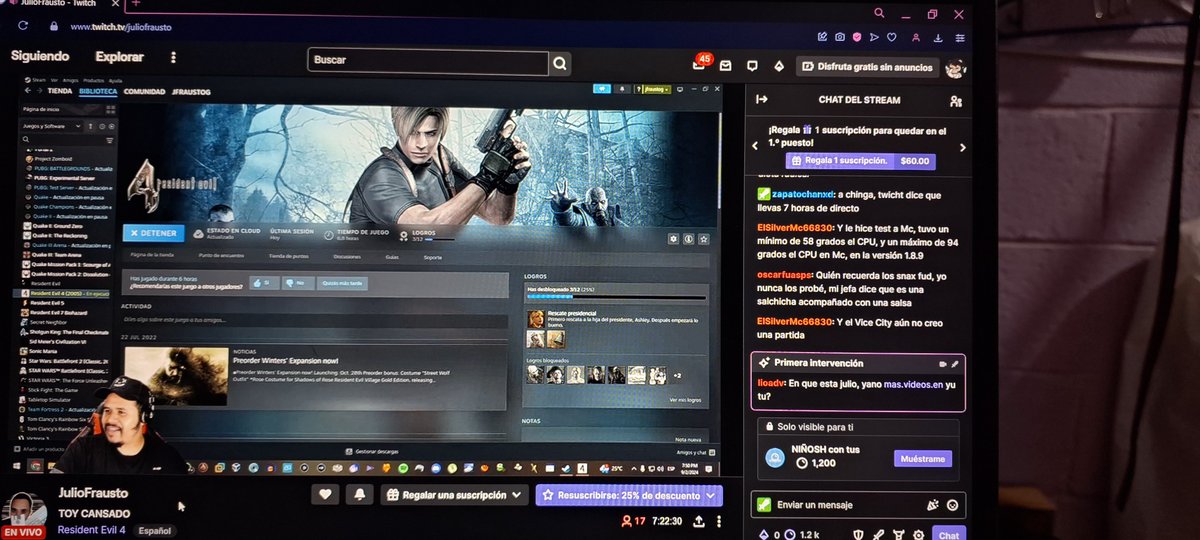Click Disfruta gratis sin anuncios button
Screen dimensions: 1200x540
coord(866,67)
